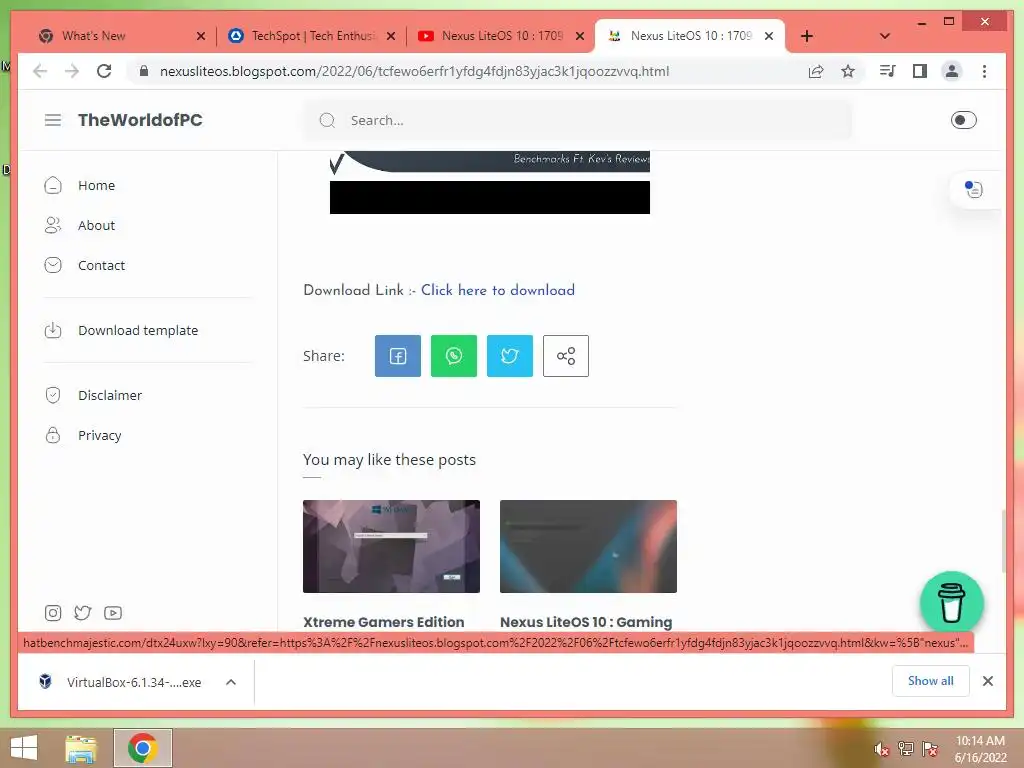Image resolution: width=1024 pixels, height=768 pixels.
Task: Open more share options button
Action: [566, 356]
